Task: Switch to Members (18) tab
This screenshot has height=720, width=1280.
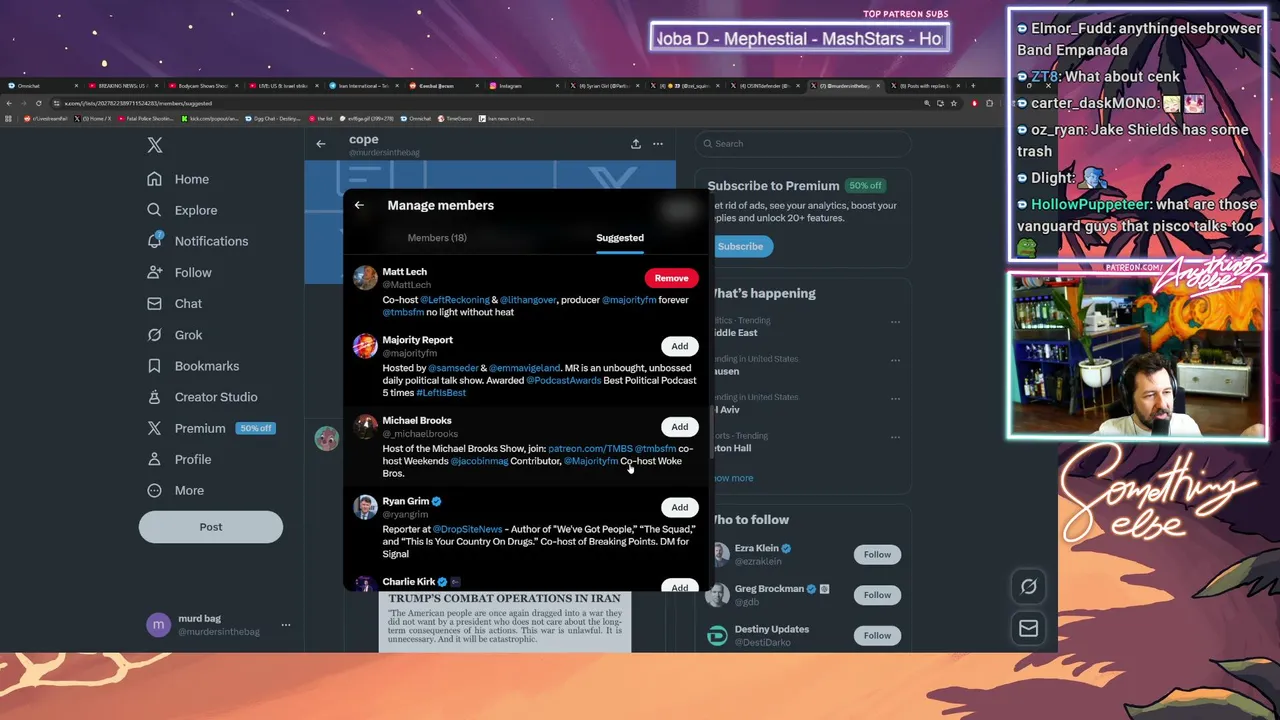Action: point(437,238)
